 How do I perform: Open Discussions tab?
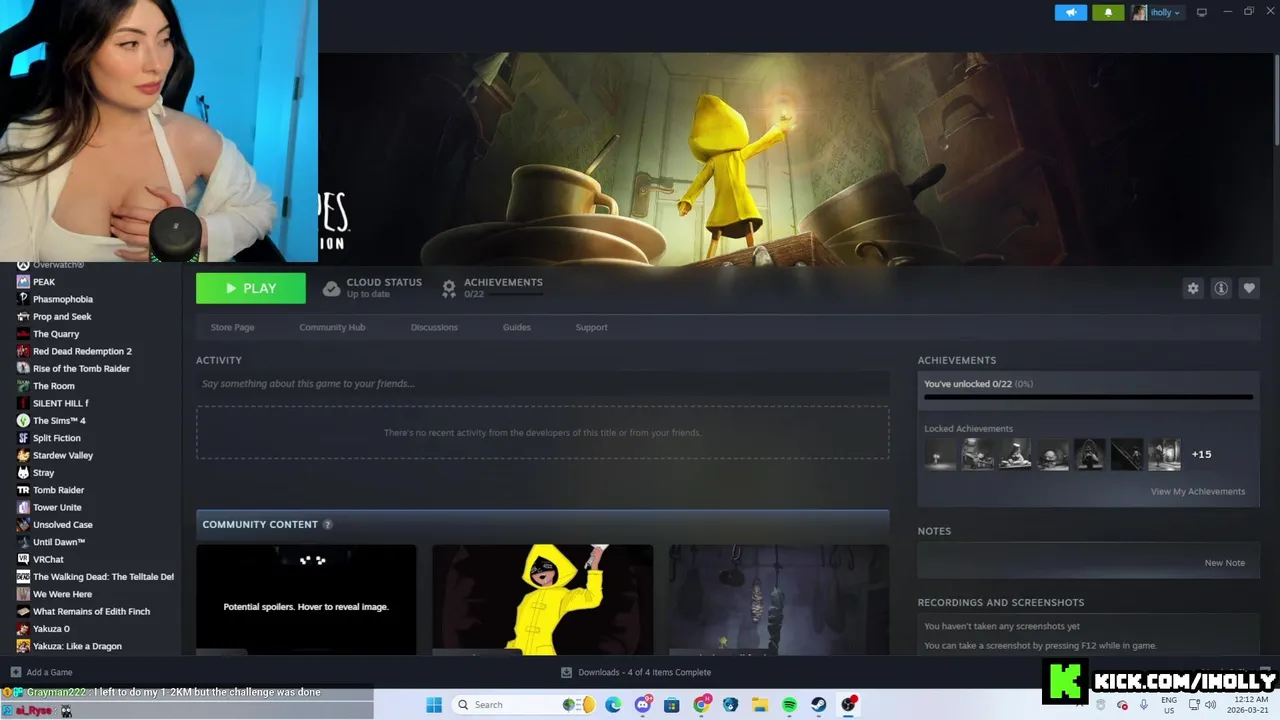pyautogui.click(x=434, y=327)
